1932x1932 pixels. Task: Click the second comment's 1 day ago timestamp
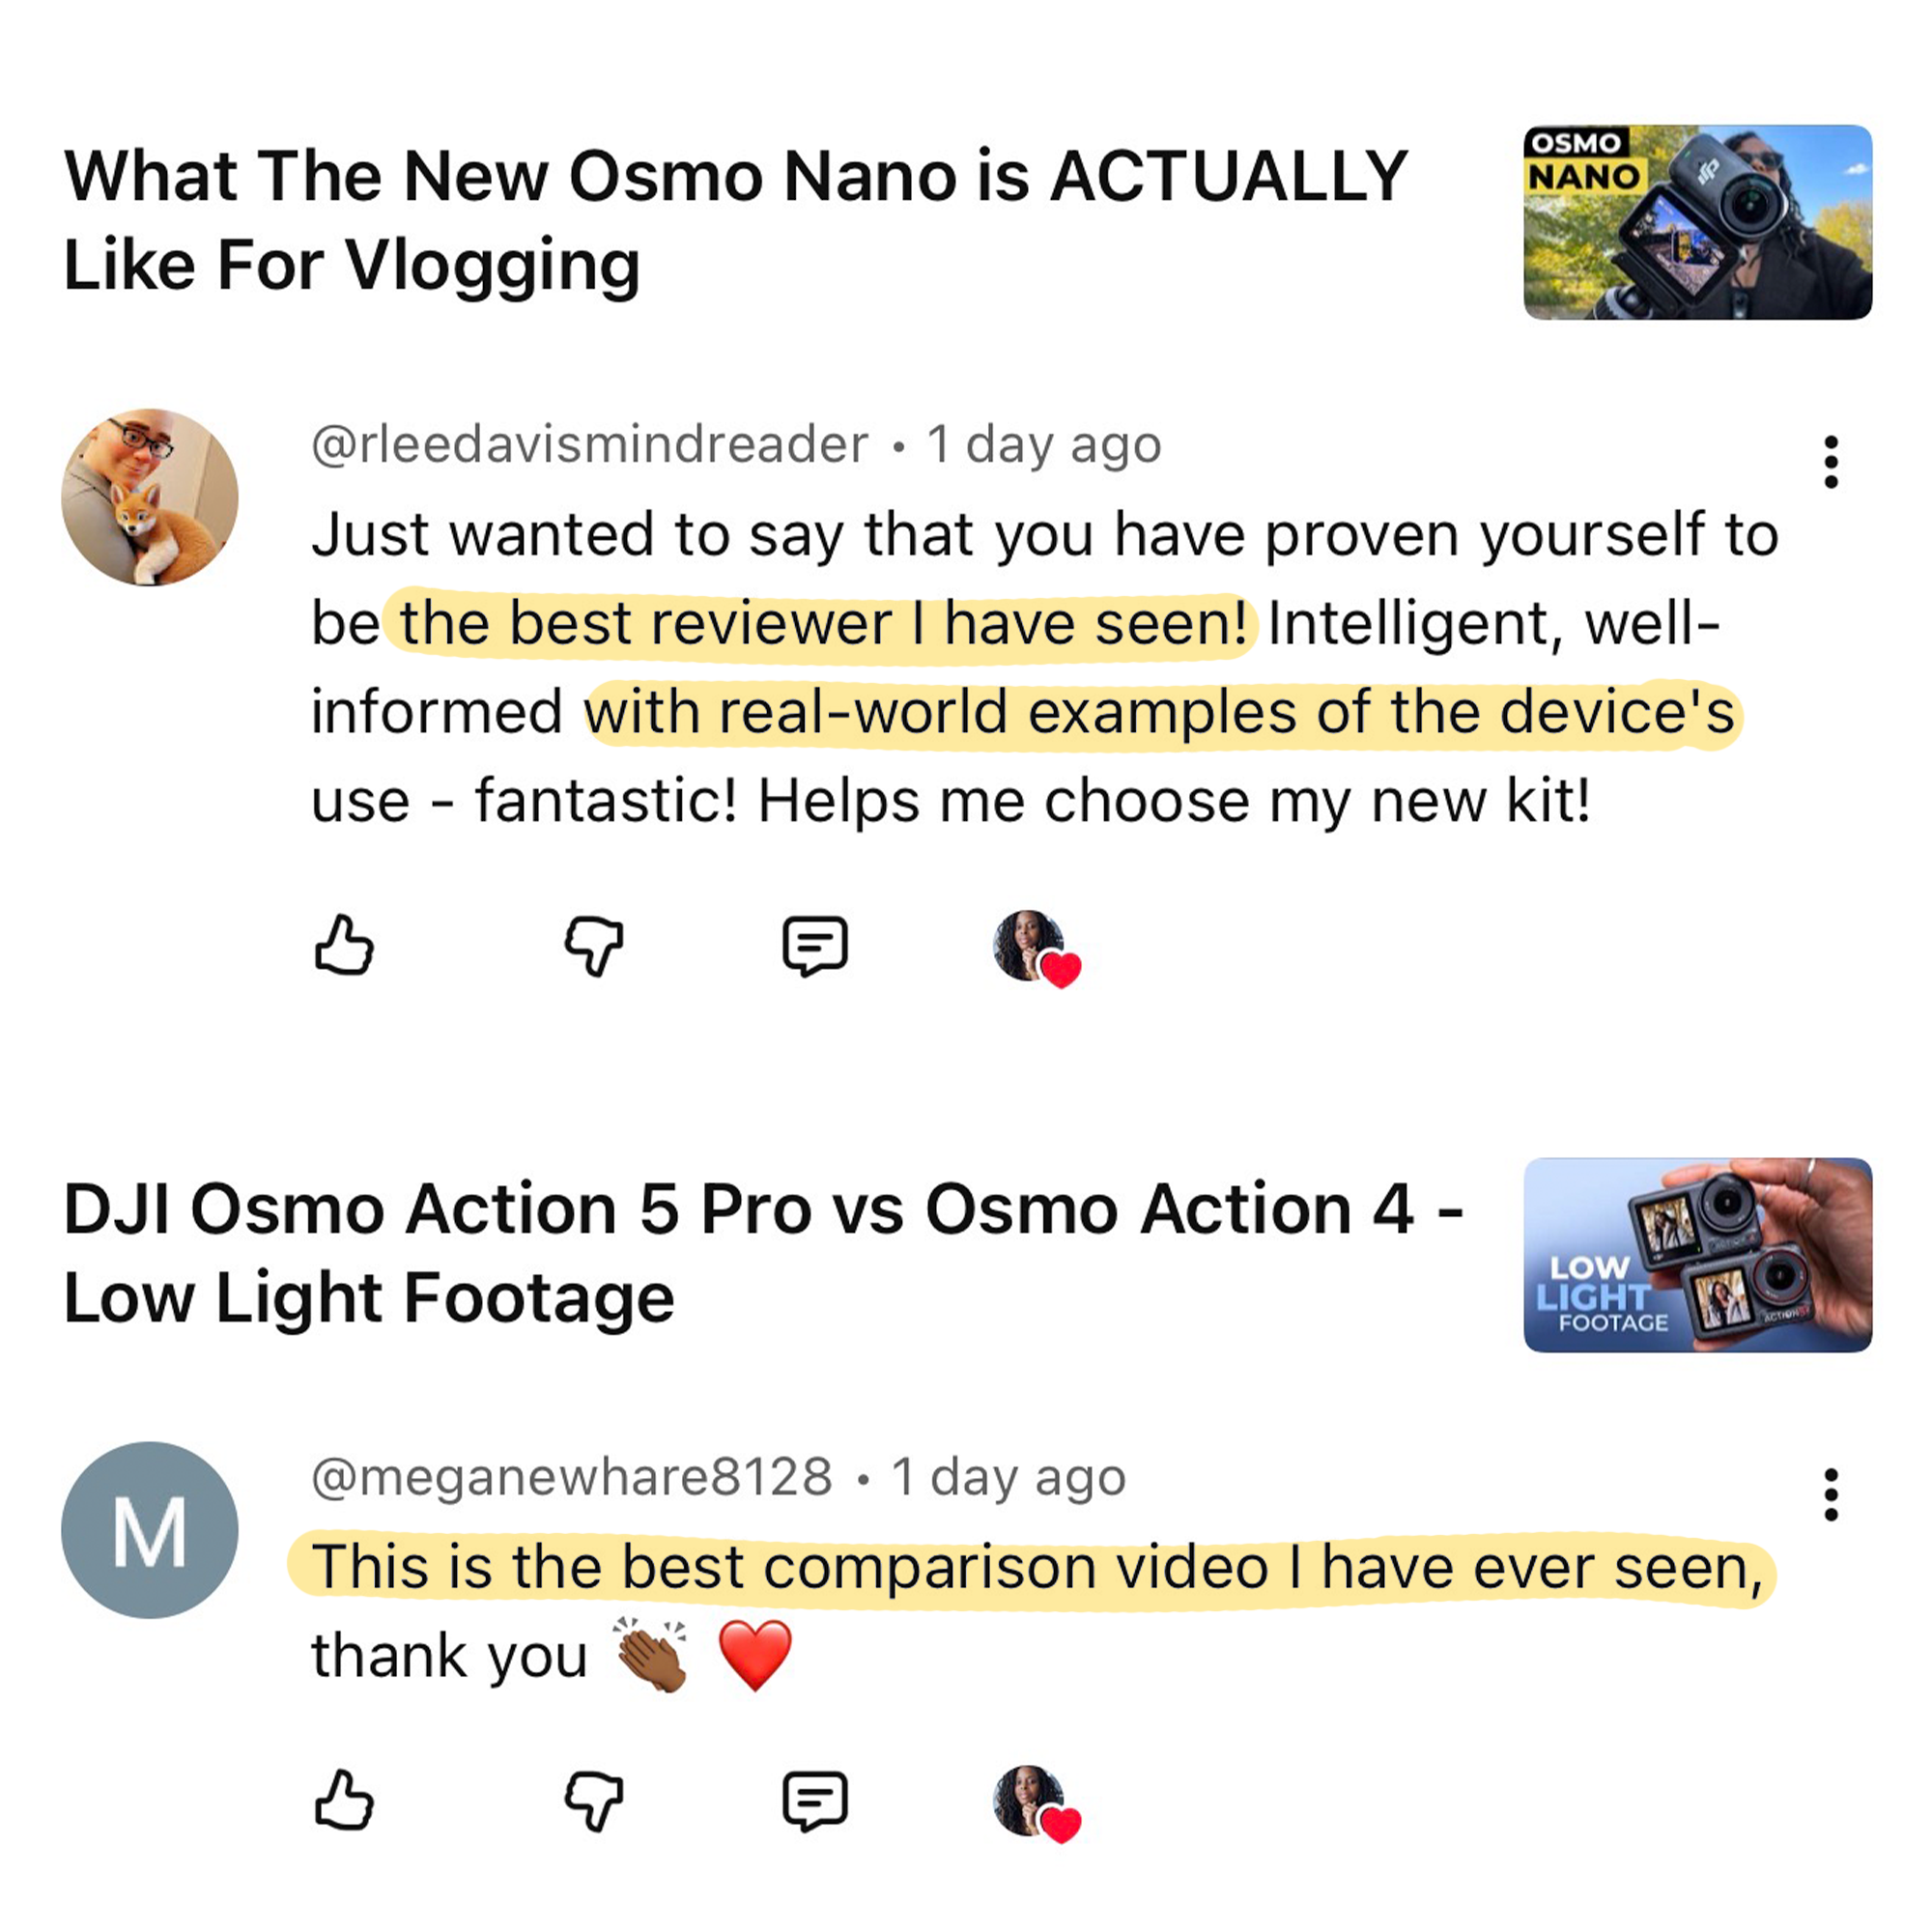tap(1008, 1477)
